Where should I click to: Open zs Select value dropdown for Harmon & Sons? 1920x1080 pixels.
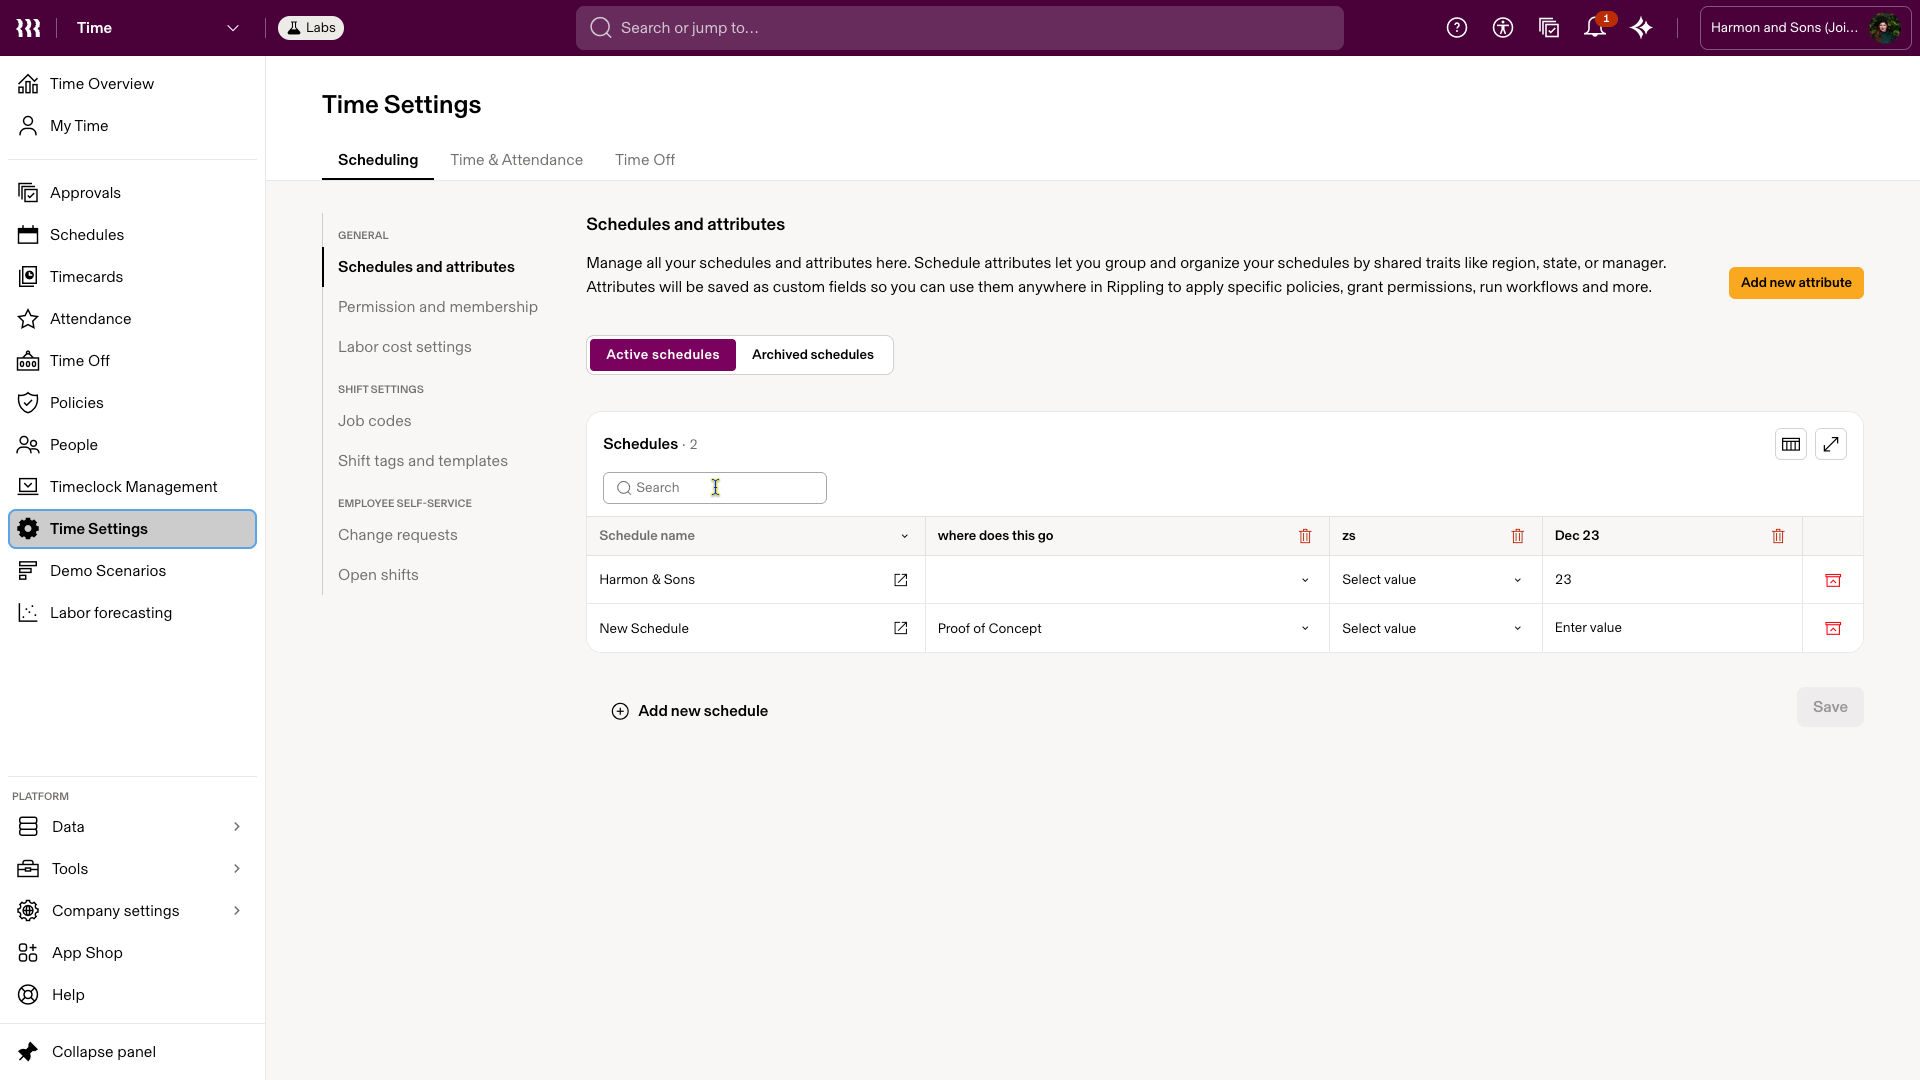pyautogui.click(x=1435, y=580)
